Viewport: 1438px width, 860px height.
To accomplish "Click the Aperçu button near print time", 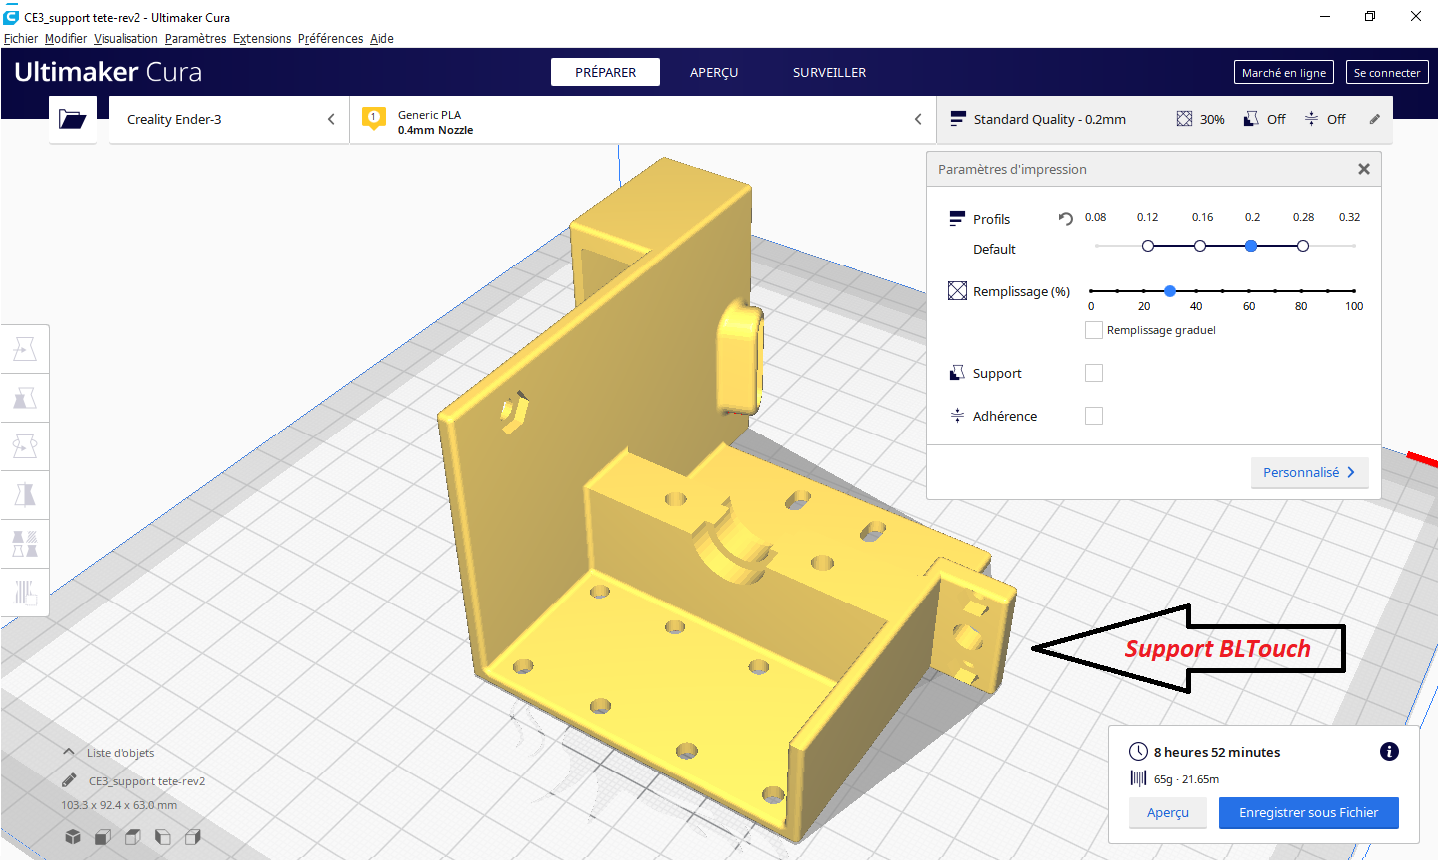I will coord(1168,813).
